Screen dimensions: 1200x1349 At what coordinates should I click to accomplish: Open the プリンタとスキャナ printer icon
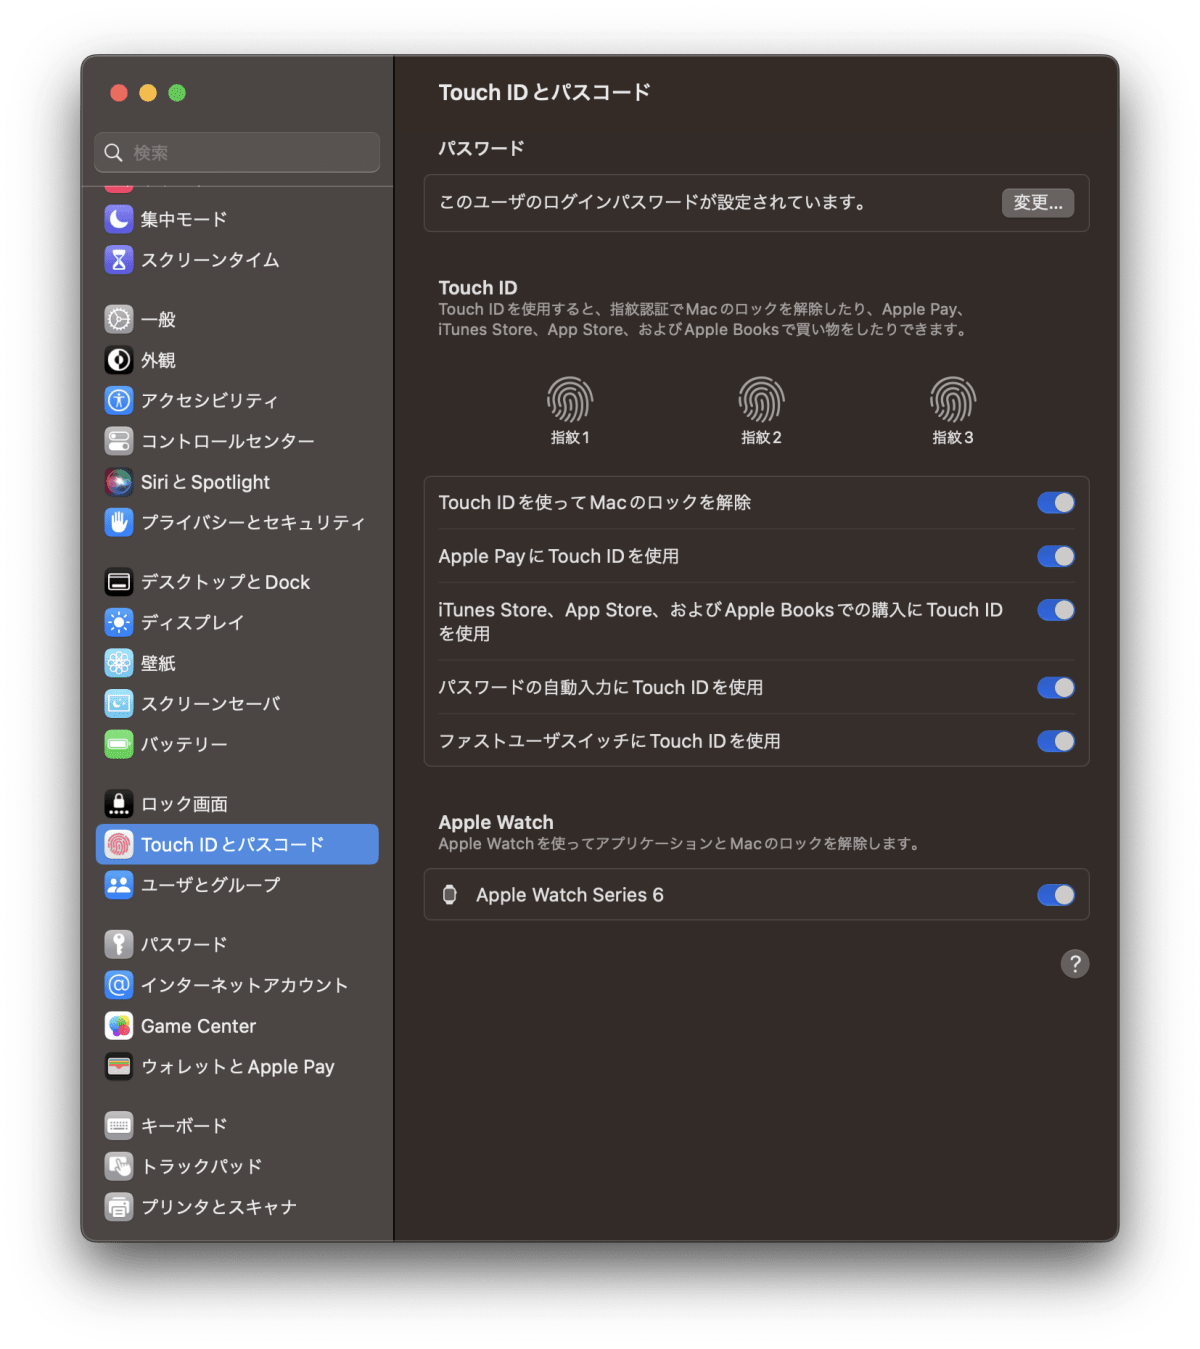pos(119,1207)
